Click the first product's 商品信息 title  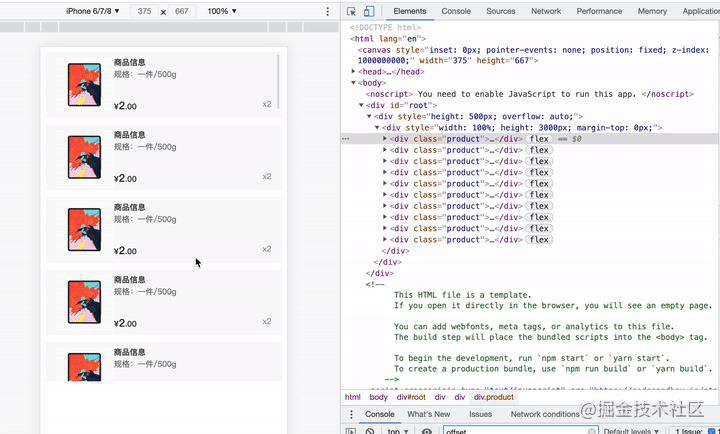(129, 62)
